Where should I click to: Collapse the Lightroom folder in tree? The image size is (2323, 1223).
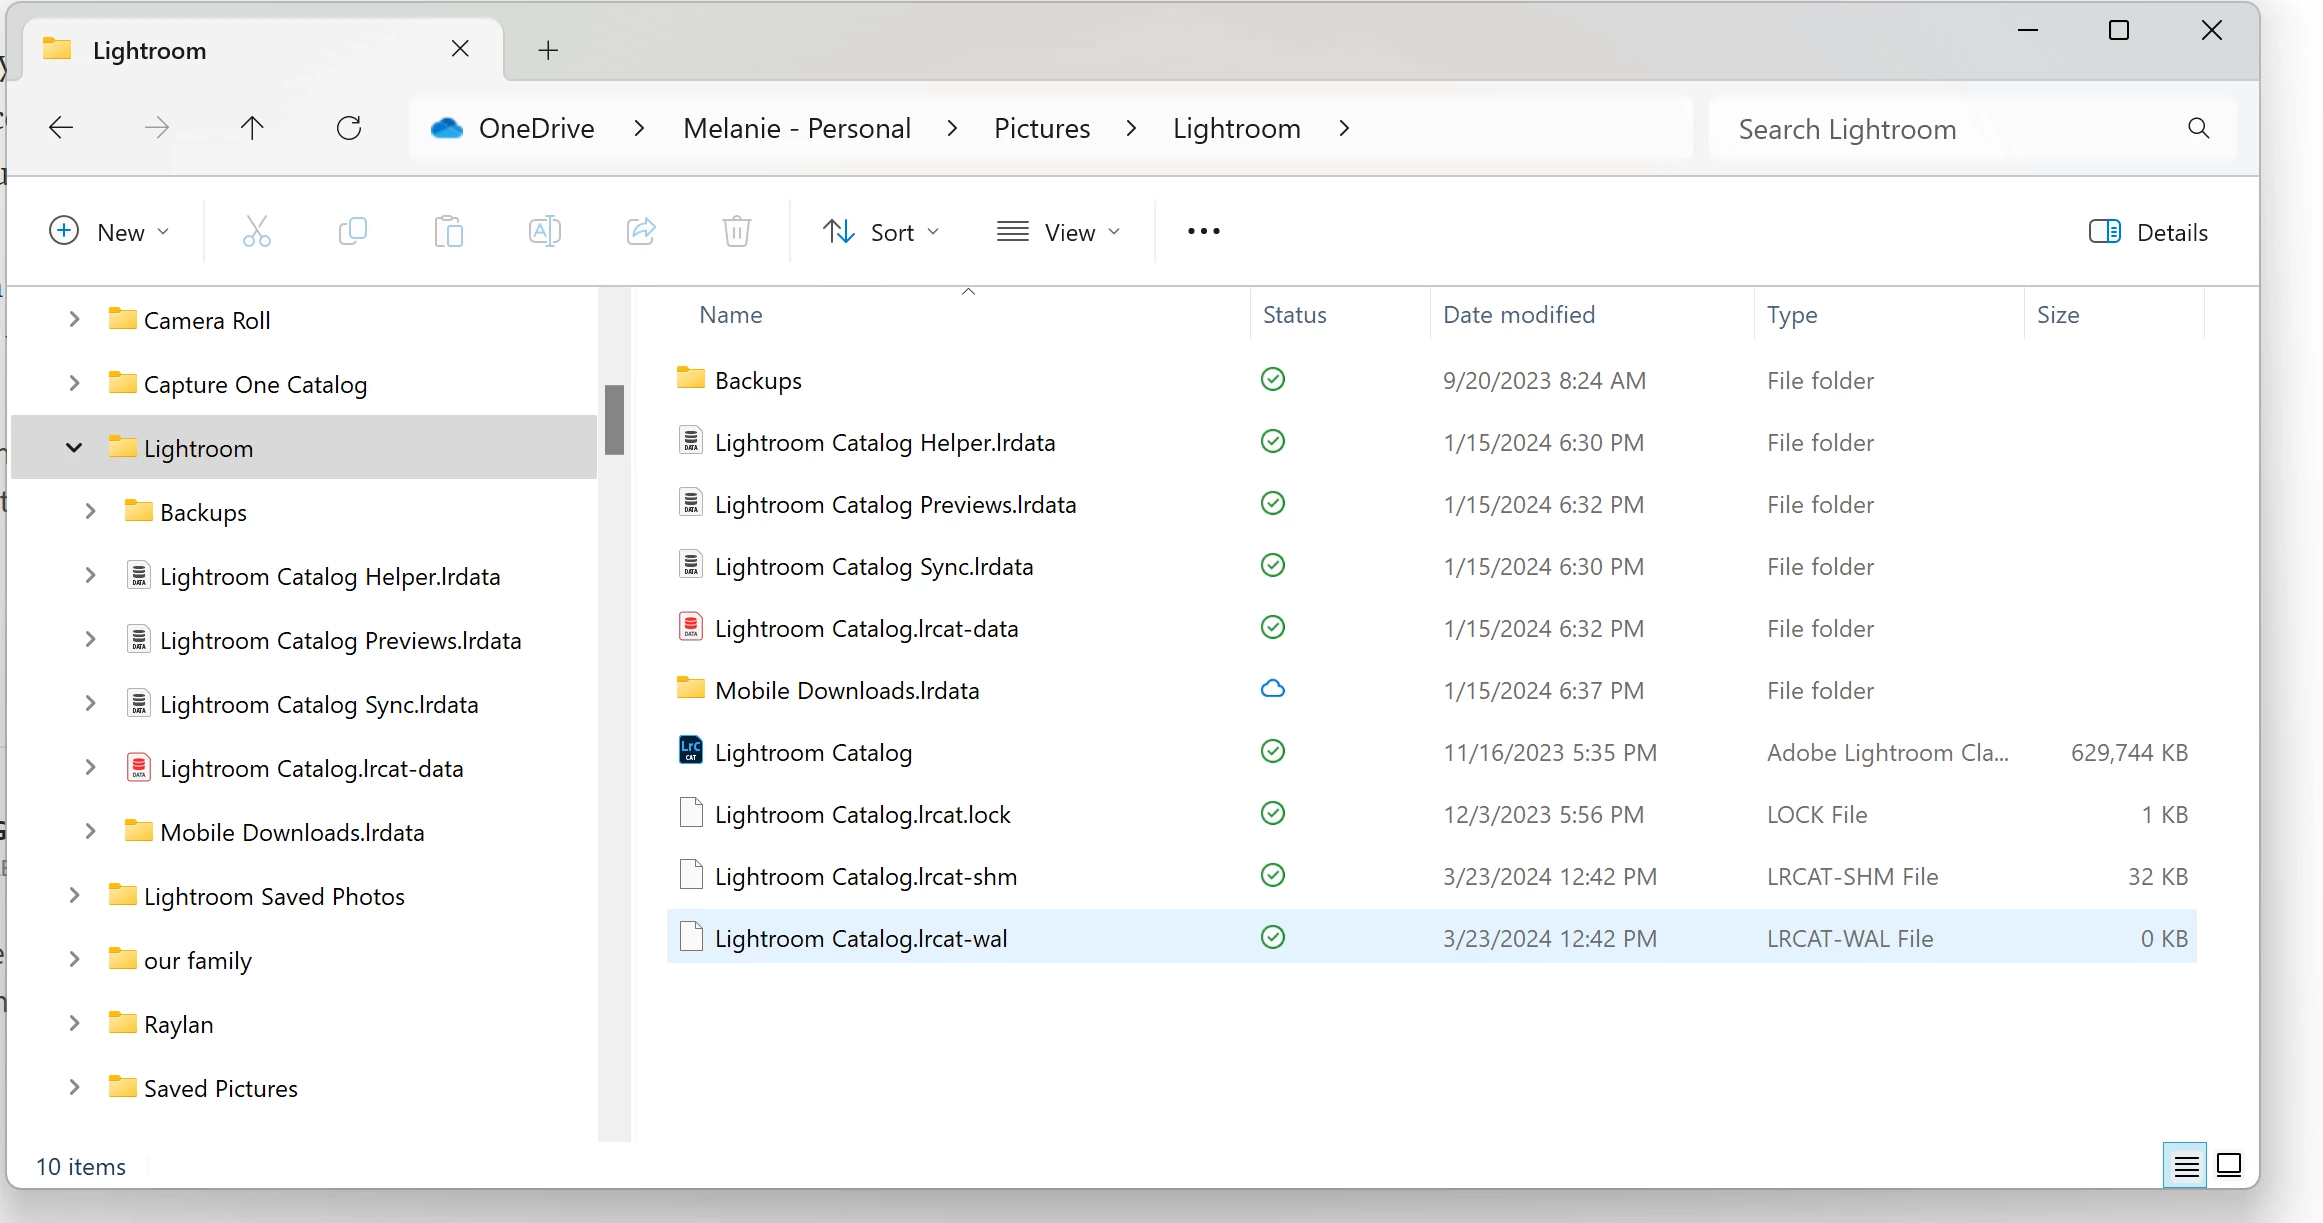tap(74, 448)
